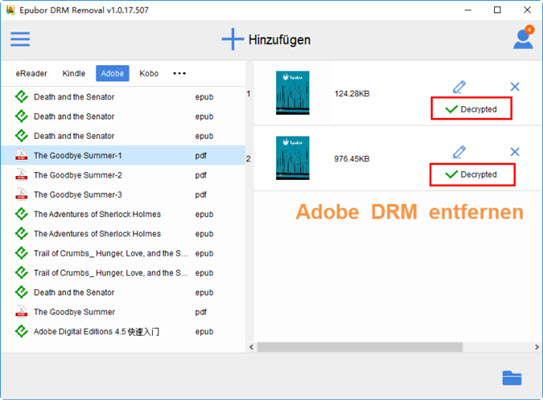Click PDF icon of The Goodbye Summer-2
The height and width of the screenshot is (400, 543).
[21, 175]
